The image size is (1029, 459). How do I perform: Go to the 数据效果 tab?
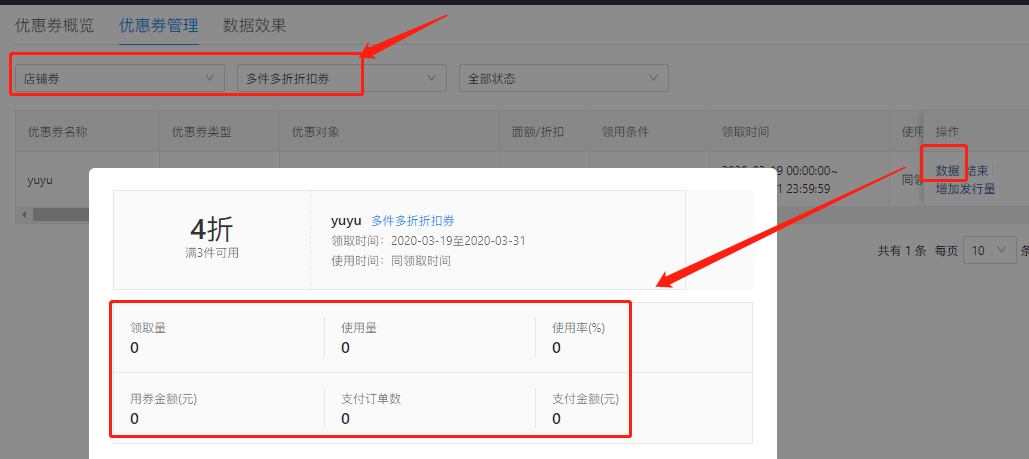pyautogui.click(x=255, y=26)
